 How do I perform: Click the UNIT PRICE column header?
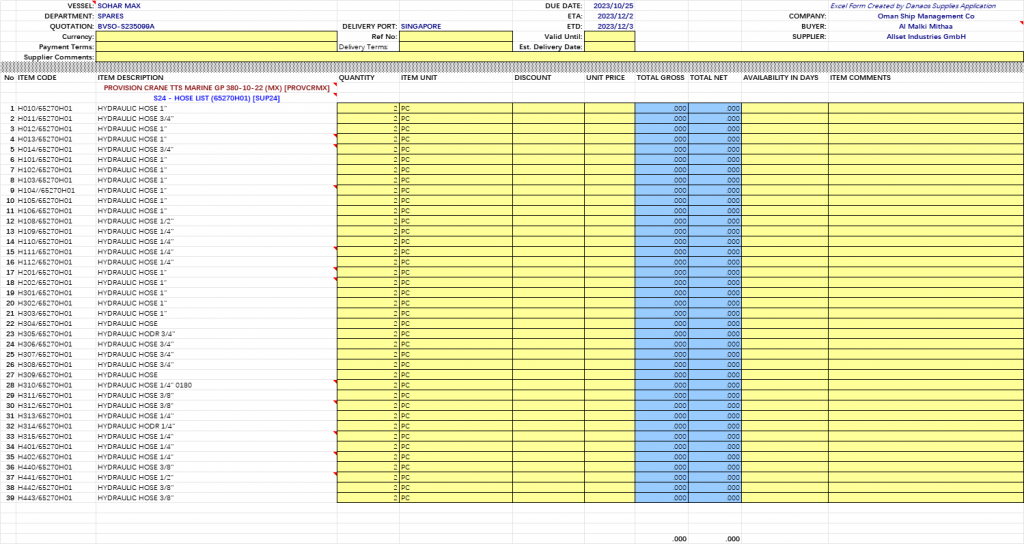604,77
